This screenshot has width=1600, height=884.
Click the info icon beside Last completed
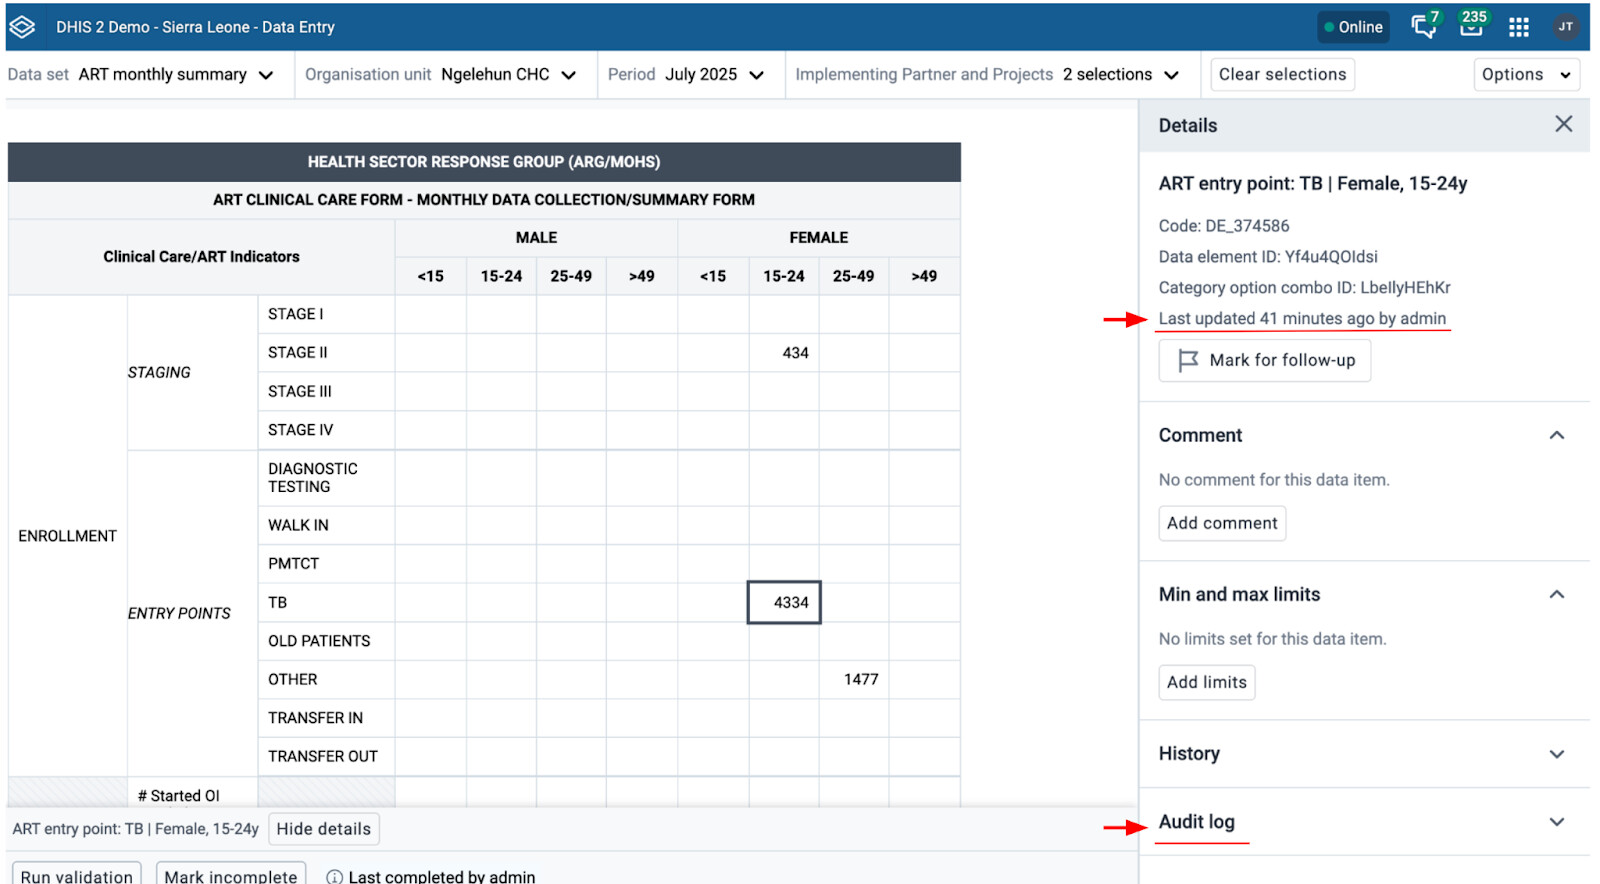coord(334,876)
